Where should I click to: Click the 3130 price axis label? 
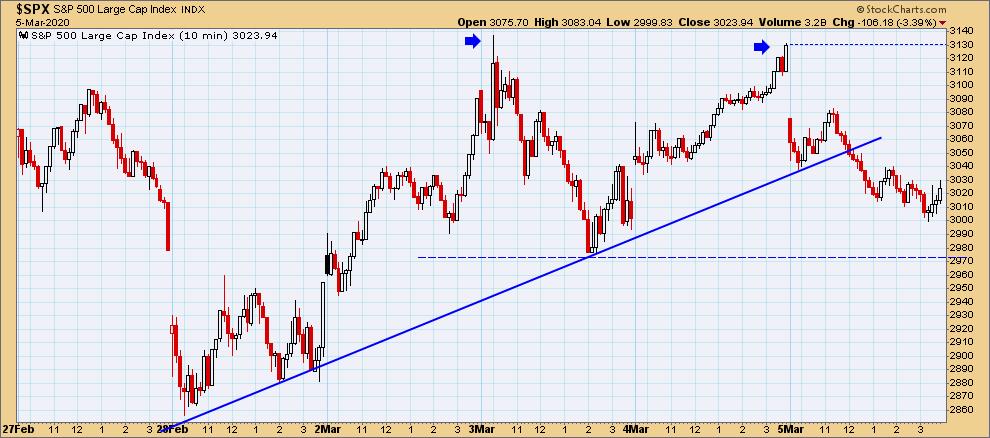[x=960, y=45]
